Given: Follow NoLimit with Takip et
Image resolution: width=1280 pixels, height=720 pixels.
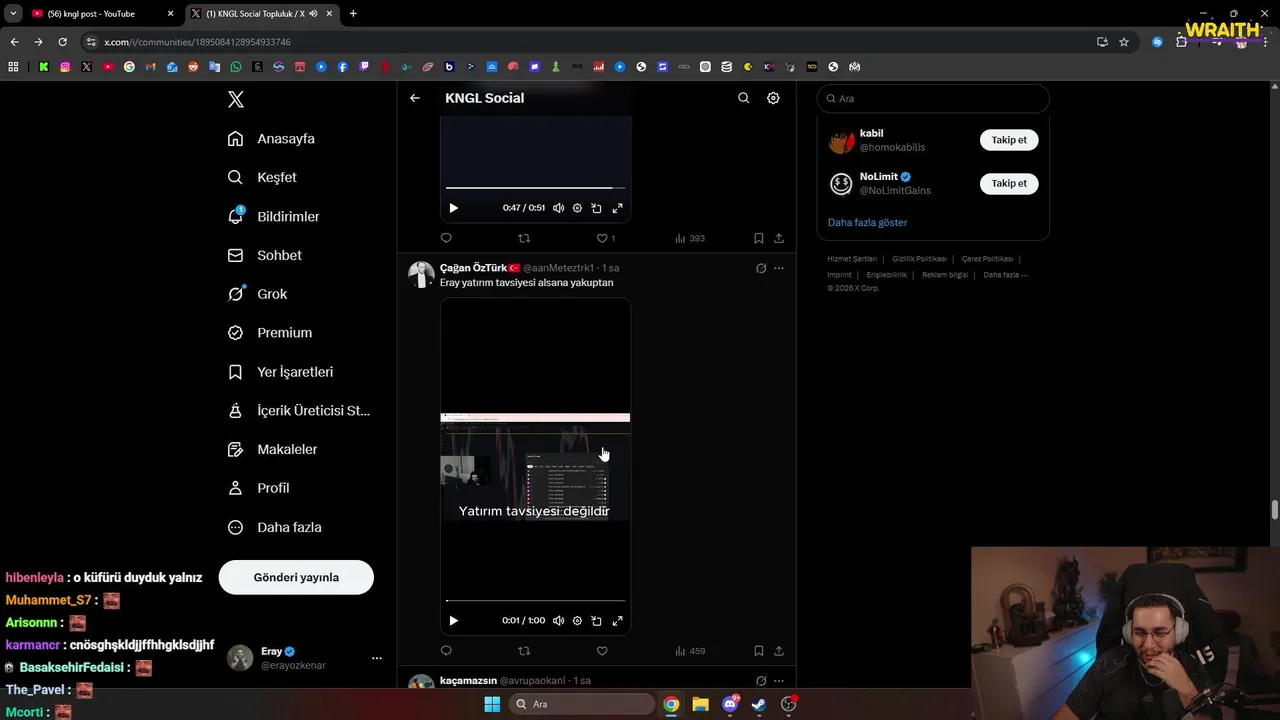Looking at the screenshot, I should 1009,183.
